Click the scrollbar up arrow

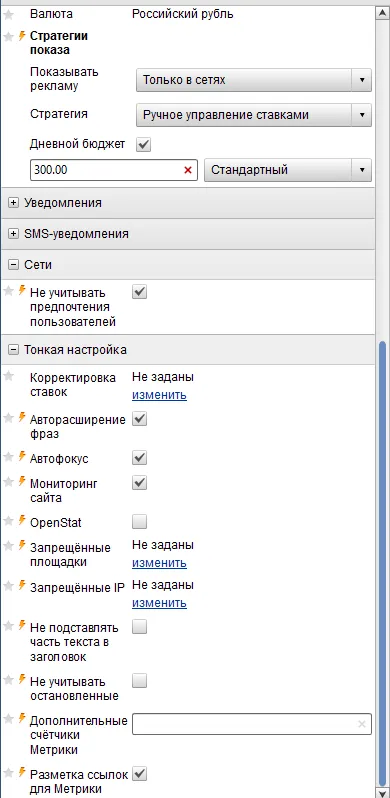382,14
